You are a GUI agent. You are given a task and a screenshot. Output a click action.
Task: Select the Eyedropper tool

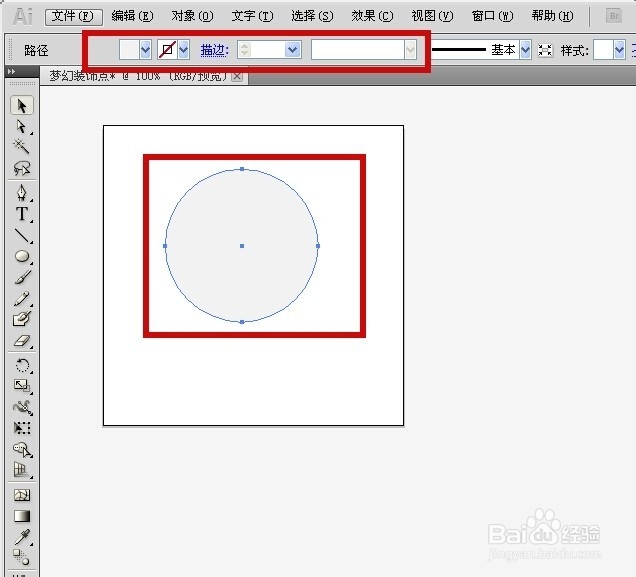pos(21,537)
